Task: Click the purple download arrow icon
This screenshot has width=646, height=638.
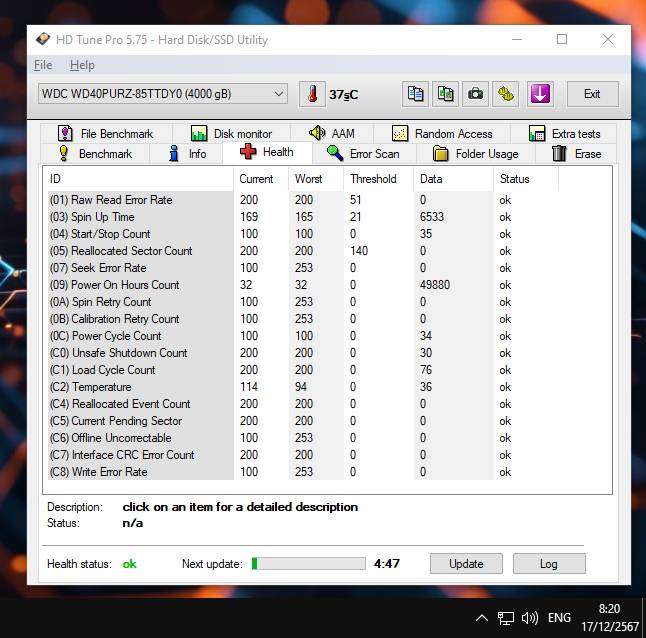Action: pyautogui.click(x=540, y=94)
